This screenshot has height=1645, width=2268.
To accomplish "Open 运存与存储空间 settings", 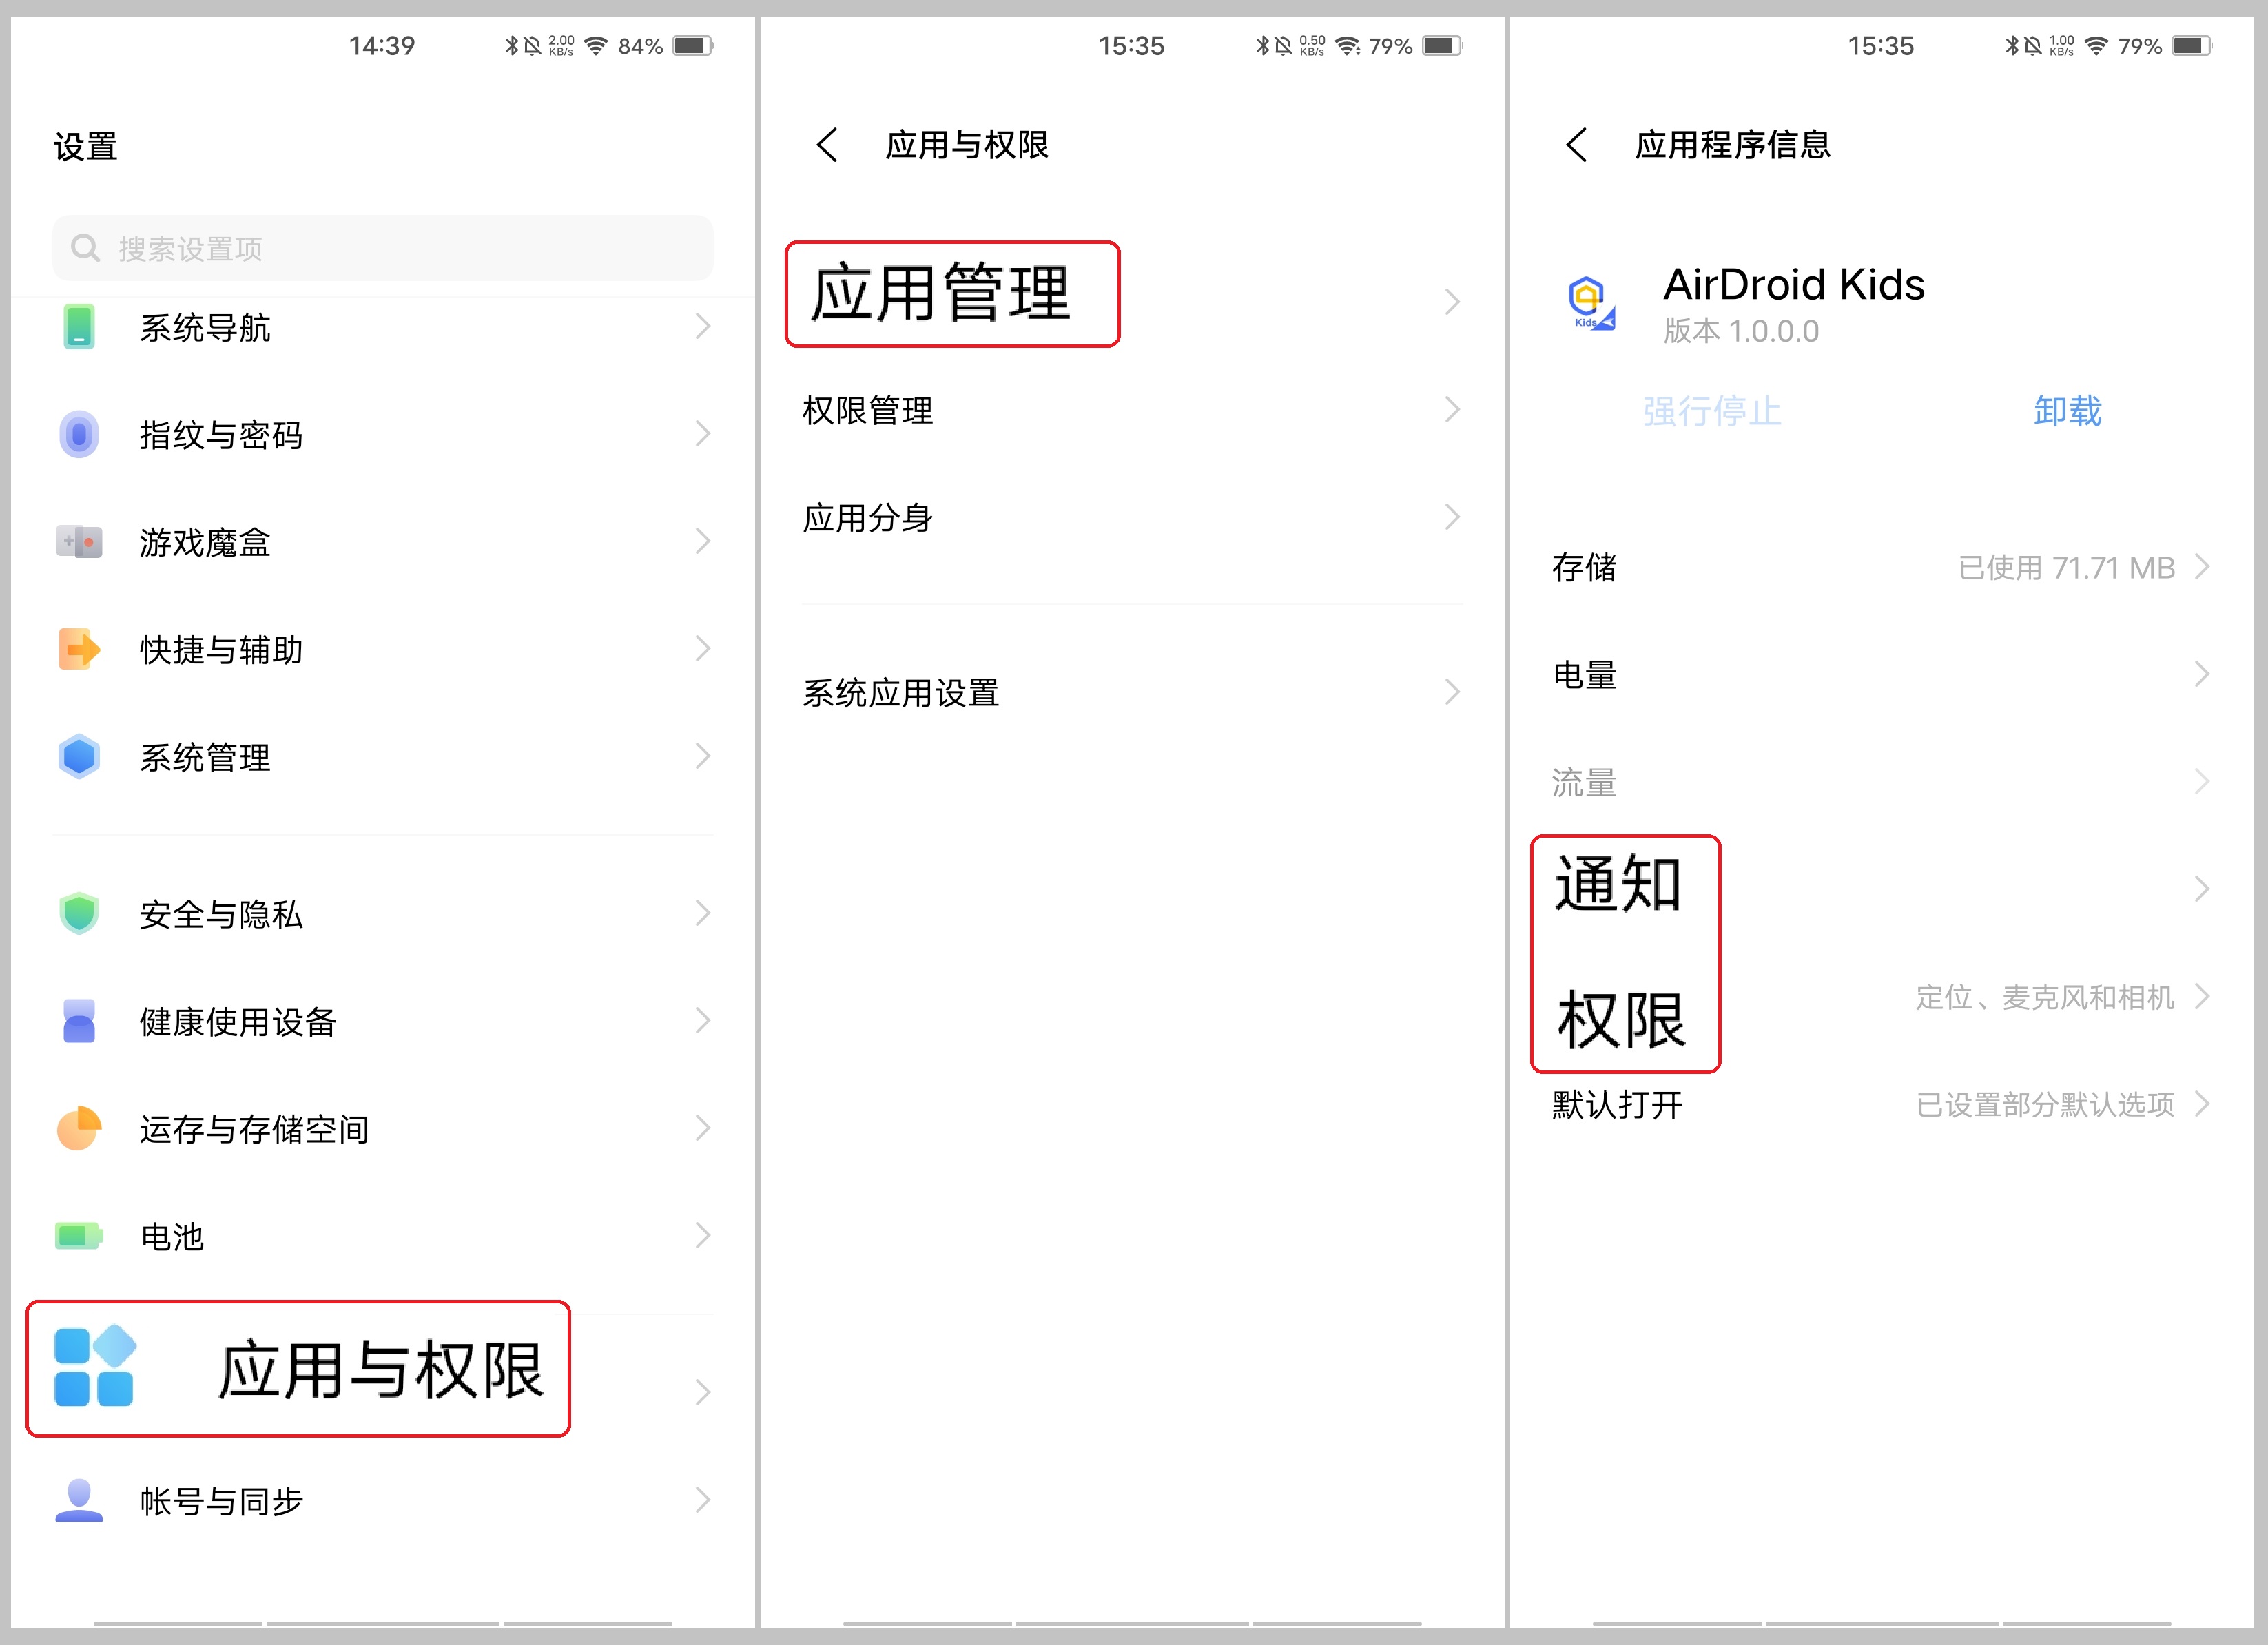I will click(x=383, y=1128).
